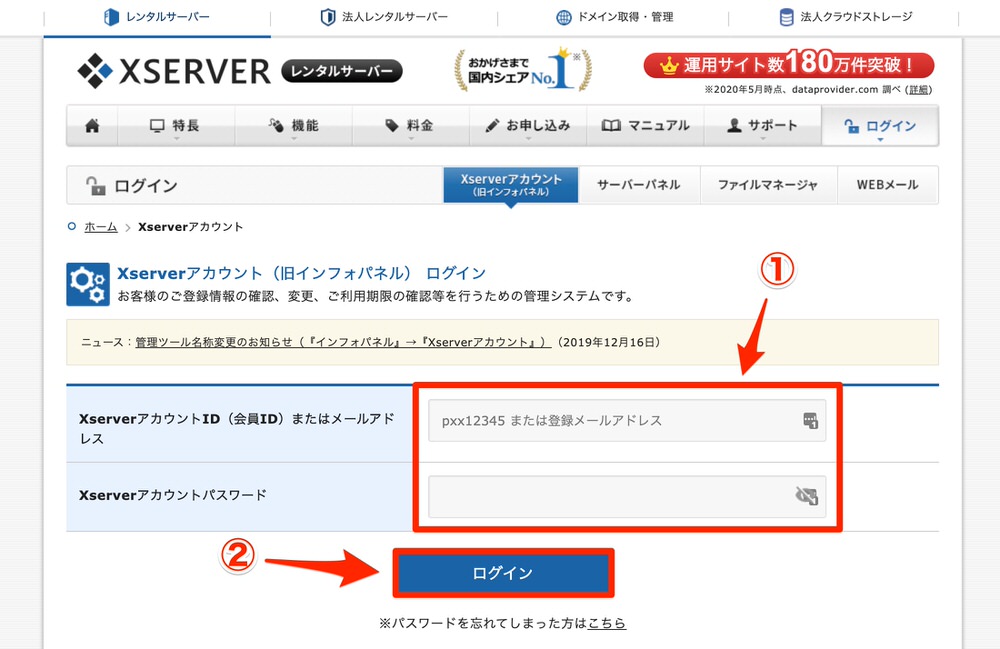Open the 機能 menu item
This screenshot has height=649, width=1000.
[x=293, y=126]
